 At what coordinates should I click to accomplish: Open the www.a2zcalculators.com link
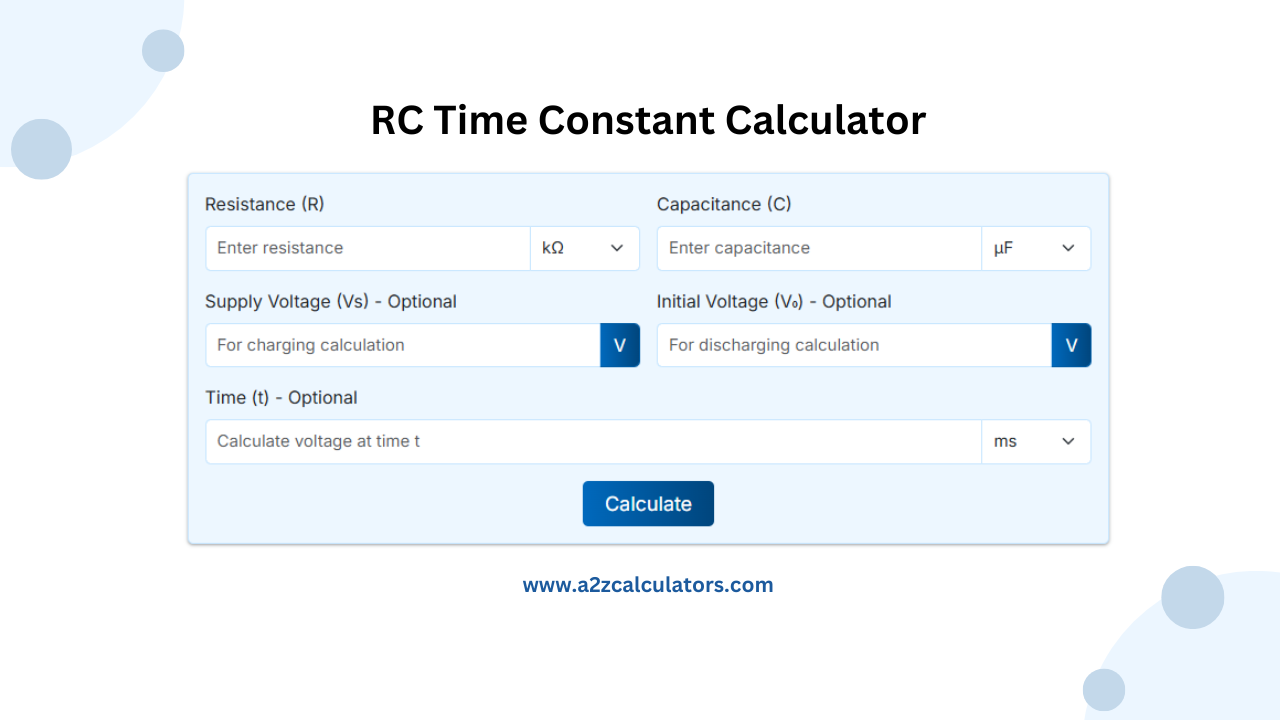click(648, 584)
